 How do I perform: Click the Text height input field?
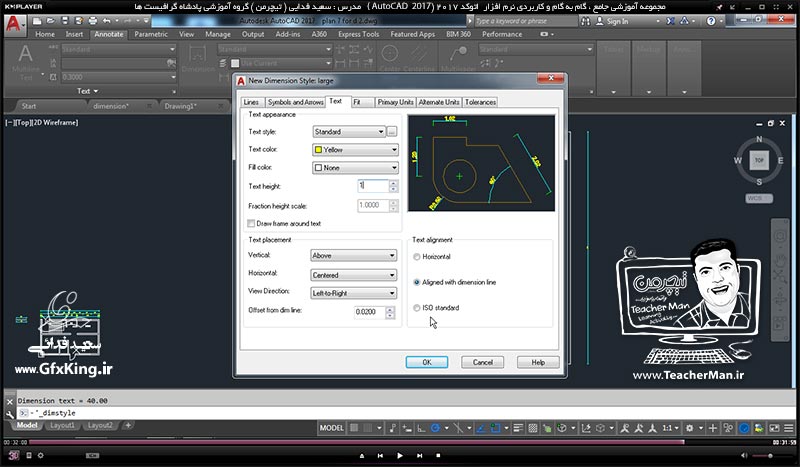pos(373,186)
